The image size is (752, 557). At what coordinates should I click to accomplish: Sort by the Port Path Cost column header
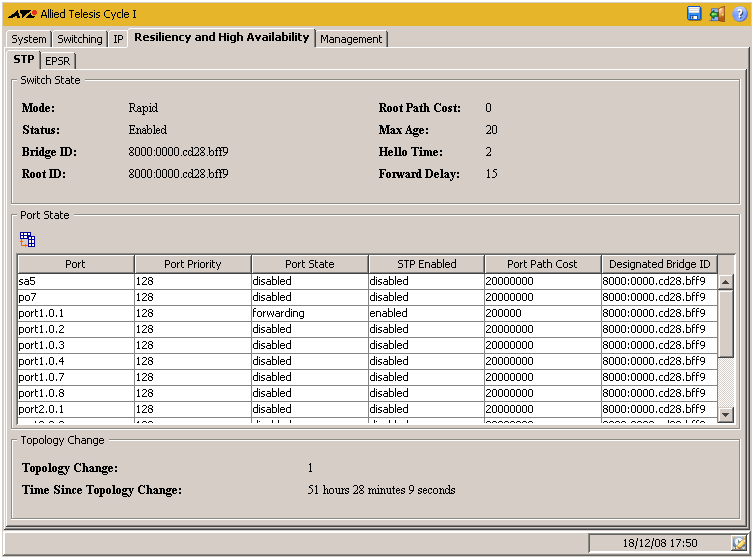click(x=542, y=264)
